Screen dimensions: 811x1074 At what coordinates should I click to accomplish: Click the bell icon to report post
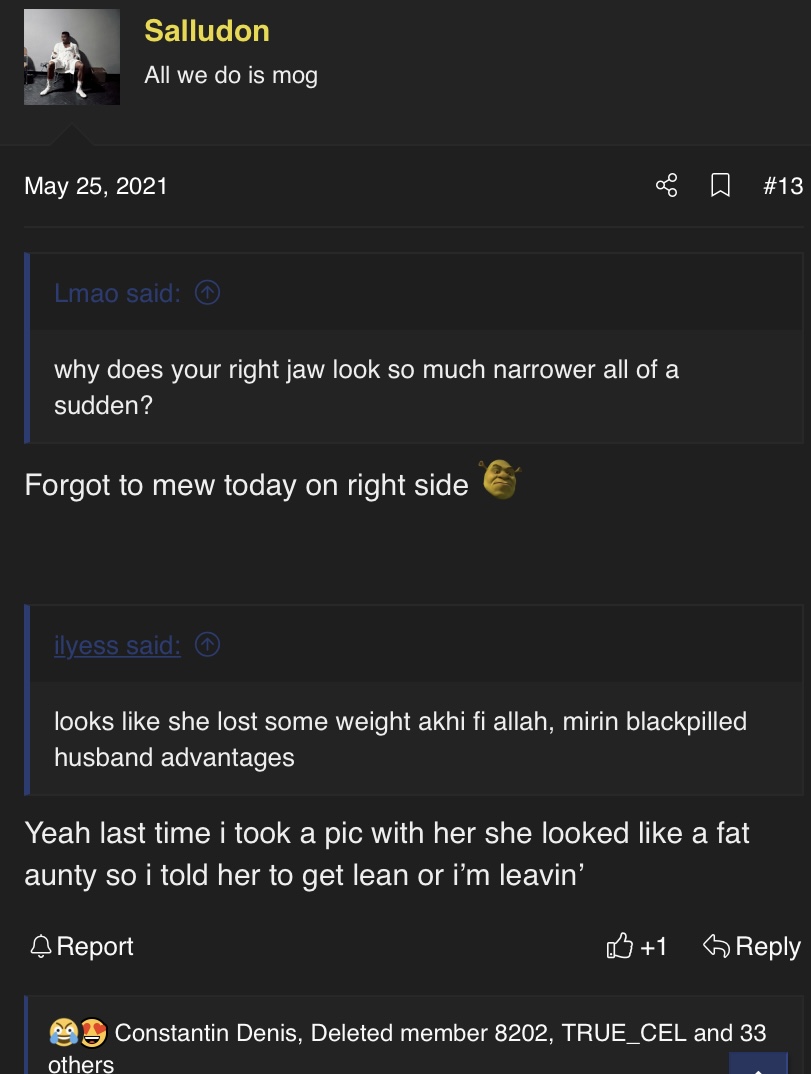40,946
